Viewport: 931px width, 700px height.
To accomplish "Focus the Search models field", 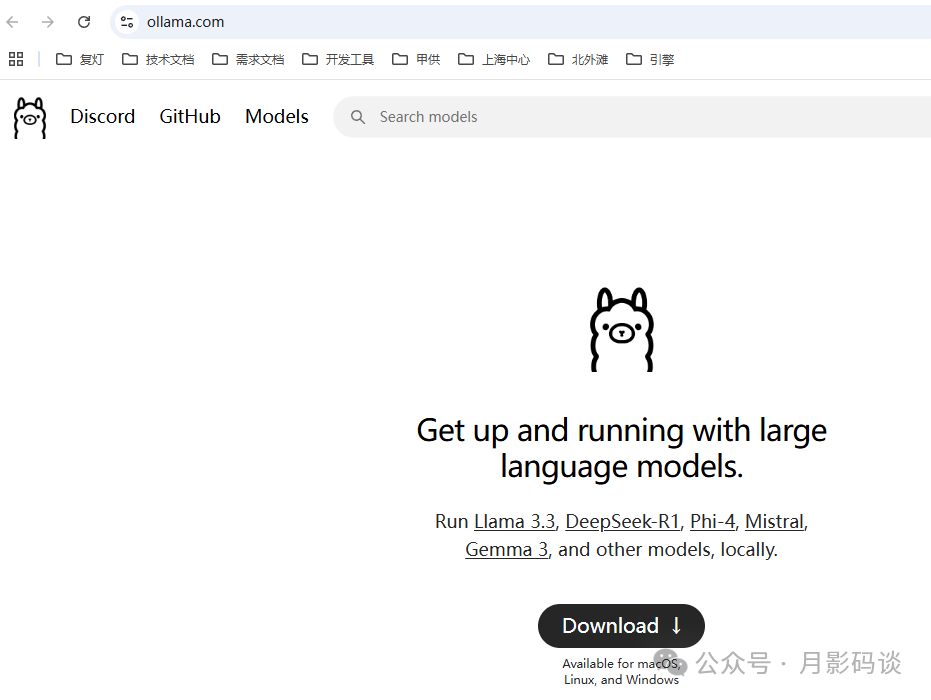I will click(632, 117).
